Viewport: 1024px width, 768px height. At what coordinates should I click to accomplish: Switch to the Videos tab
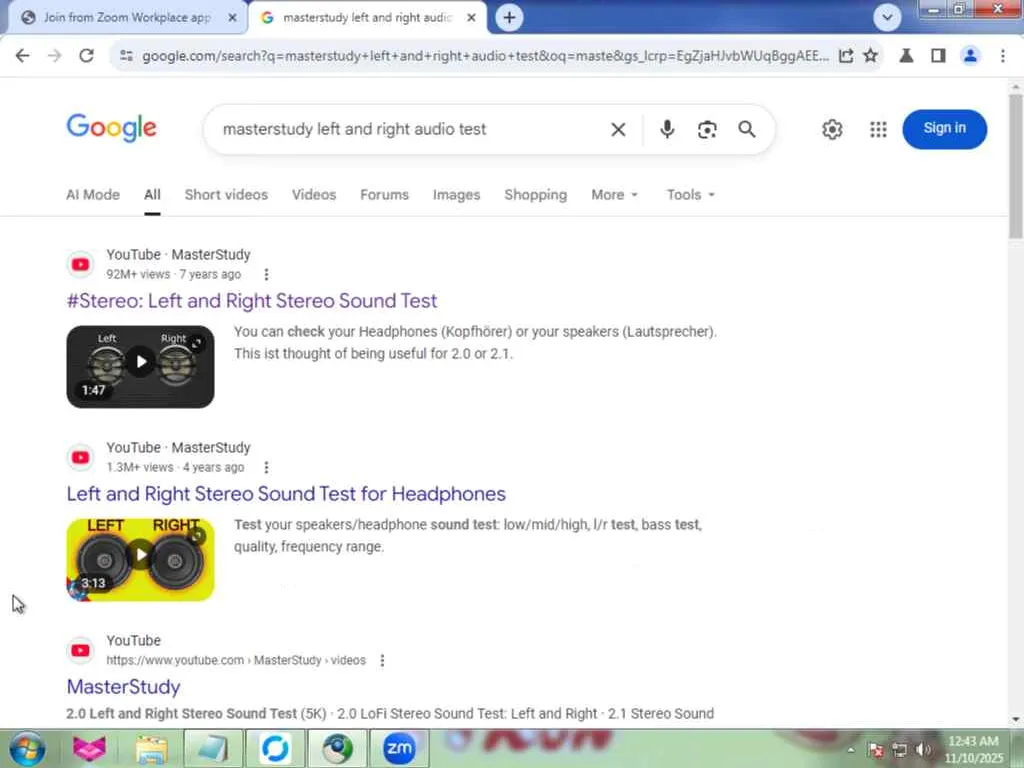tap(314, 195)
